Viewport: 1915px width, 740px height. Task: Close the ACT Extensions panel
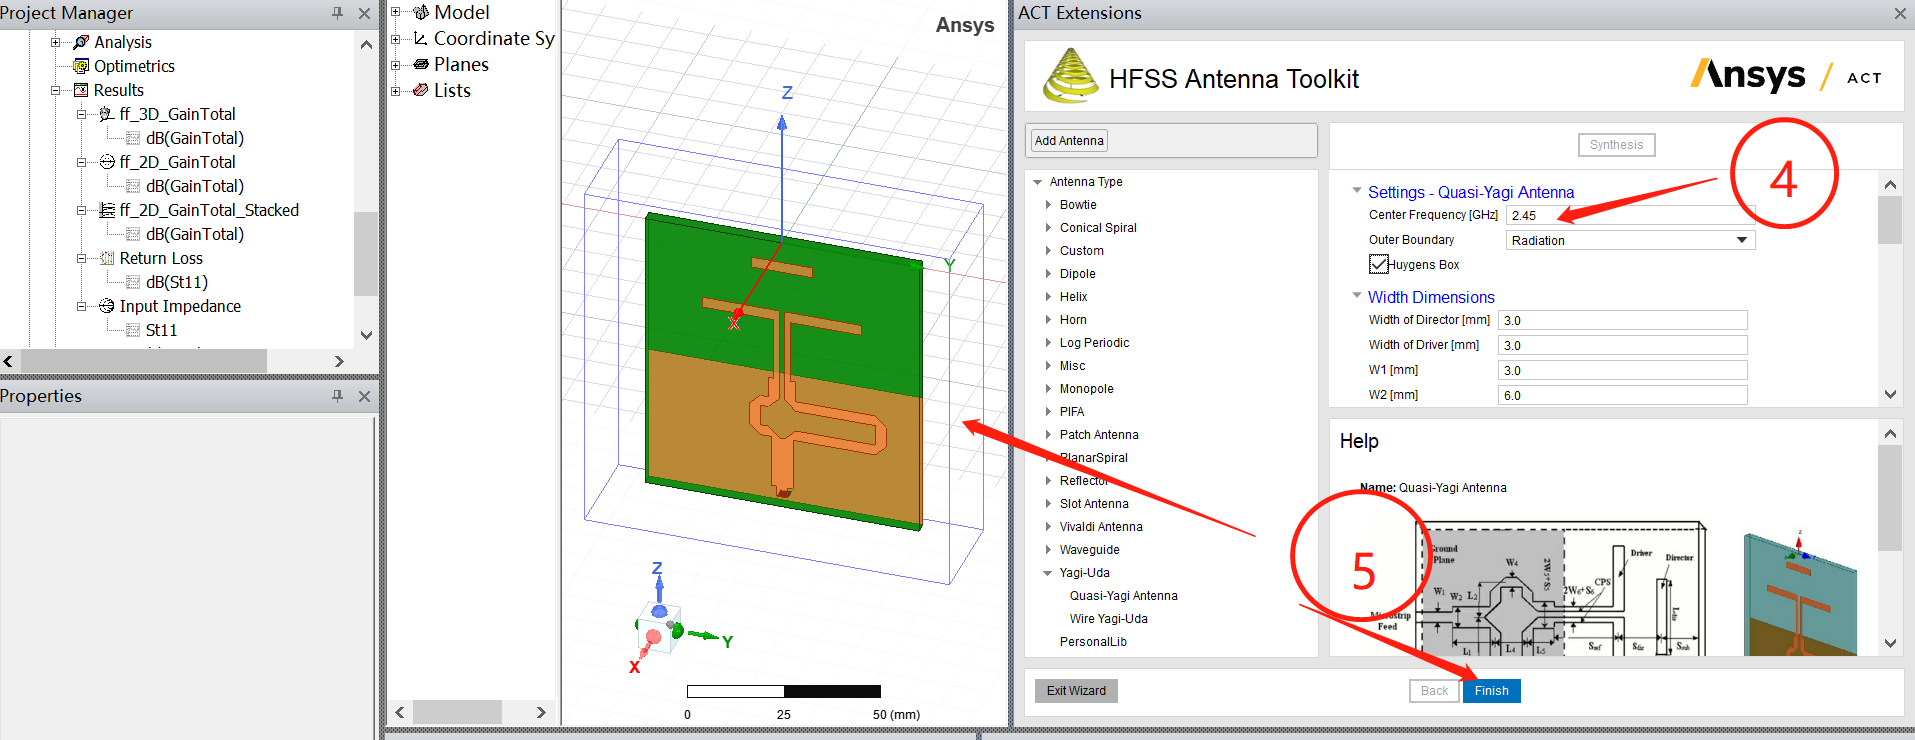click(1899, 13)
